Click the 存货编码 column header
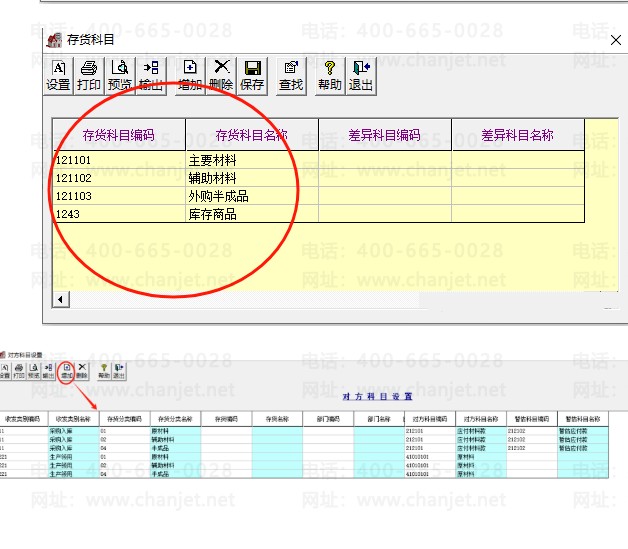The height and width of the screenshot is (549, 628). pyautogui.click(x=226, y=419)
